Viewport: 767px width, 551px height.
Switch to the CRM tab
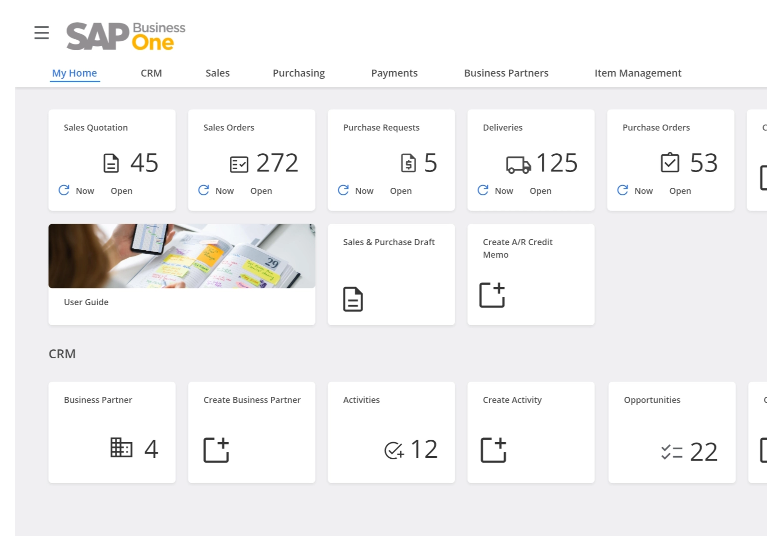tap(151, 73)
